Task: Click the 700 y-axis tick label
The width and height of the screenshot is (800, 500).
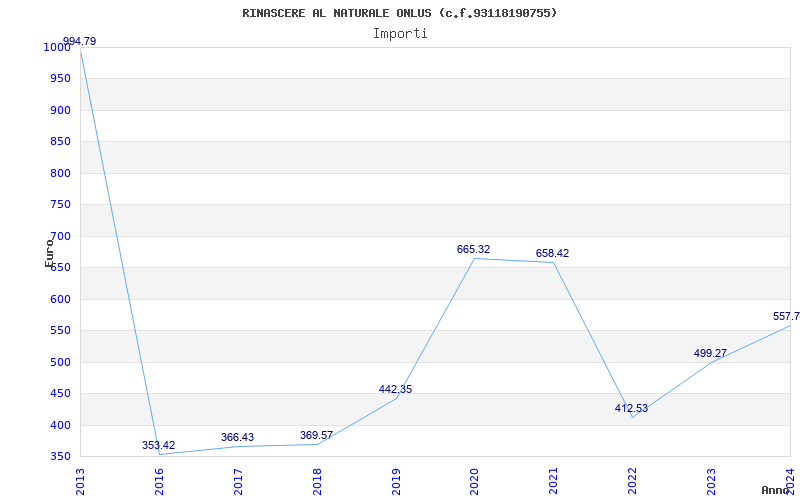Action: 60,237
